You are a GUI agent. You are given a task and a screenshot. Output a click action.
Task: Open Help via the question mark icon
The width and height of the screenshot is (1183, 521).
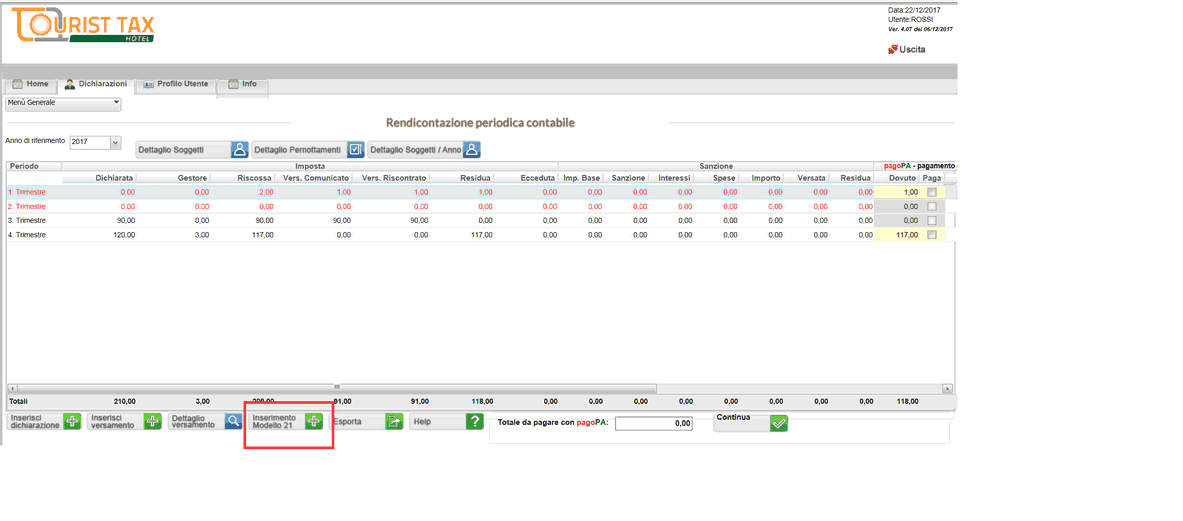tap(474, 422)
